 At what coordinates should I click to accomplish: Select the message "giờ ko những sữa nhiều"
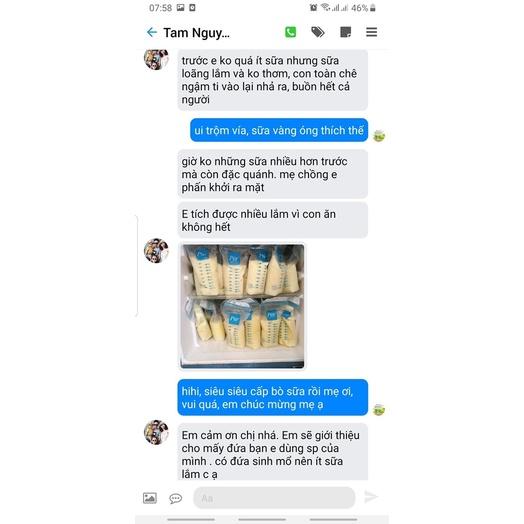tap(273, 174)
